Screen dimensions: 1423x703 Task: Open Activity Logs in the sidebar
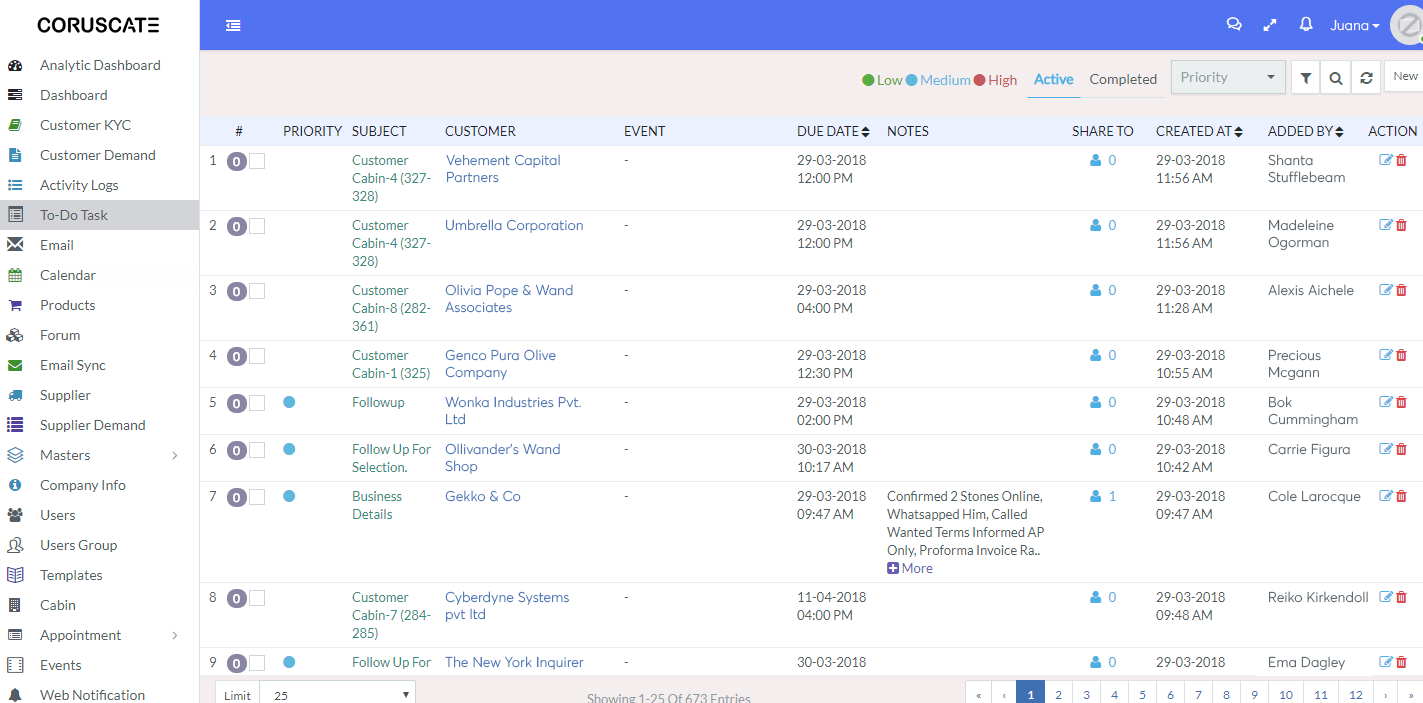[x=79, y=185]
